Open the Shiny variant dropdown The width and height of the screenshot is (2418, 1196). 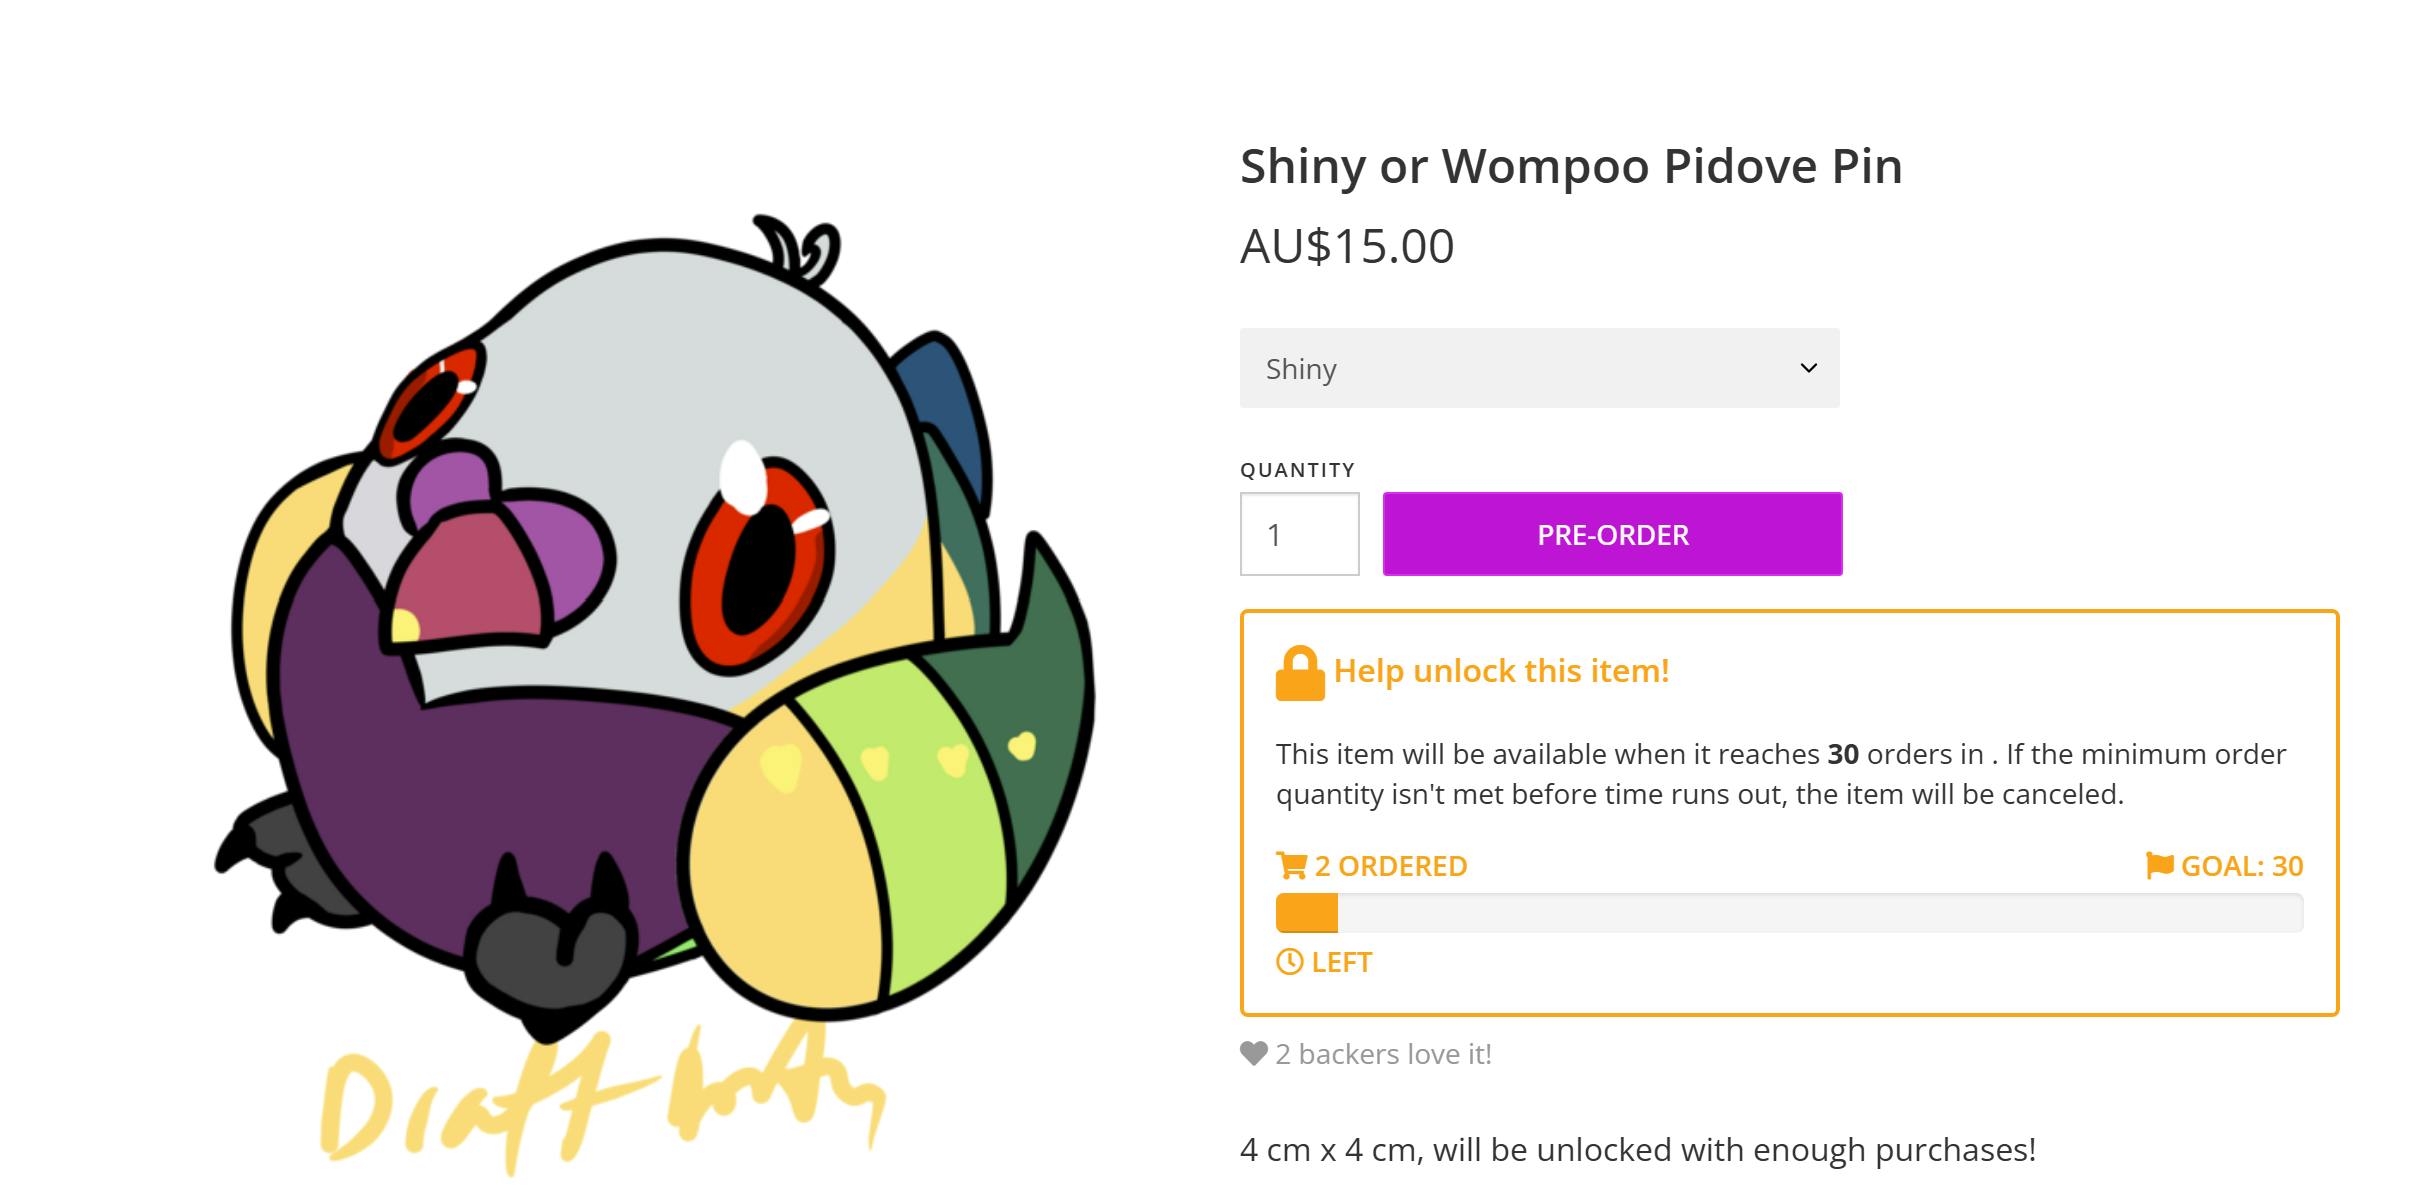1538,368
